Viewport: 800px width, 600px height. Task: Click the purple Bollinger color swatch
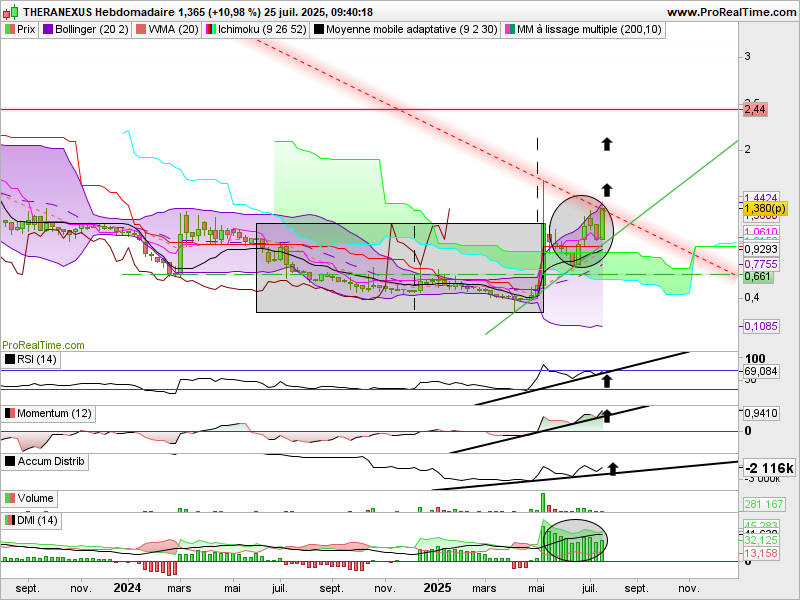[47, 30]
